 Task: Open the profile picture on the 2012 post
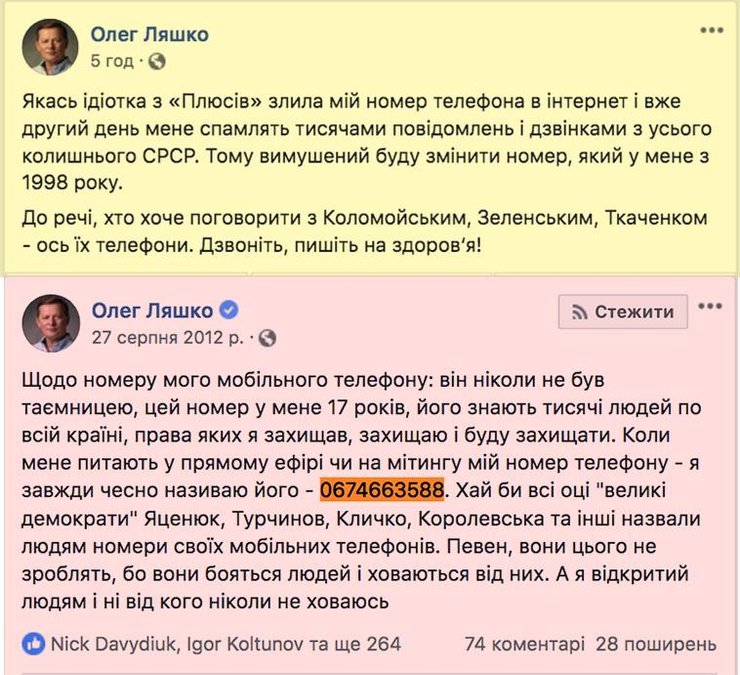click(x=49, y=322)
